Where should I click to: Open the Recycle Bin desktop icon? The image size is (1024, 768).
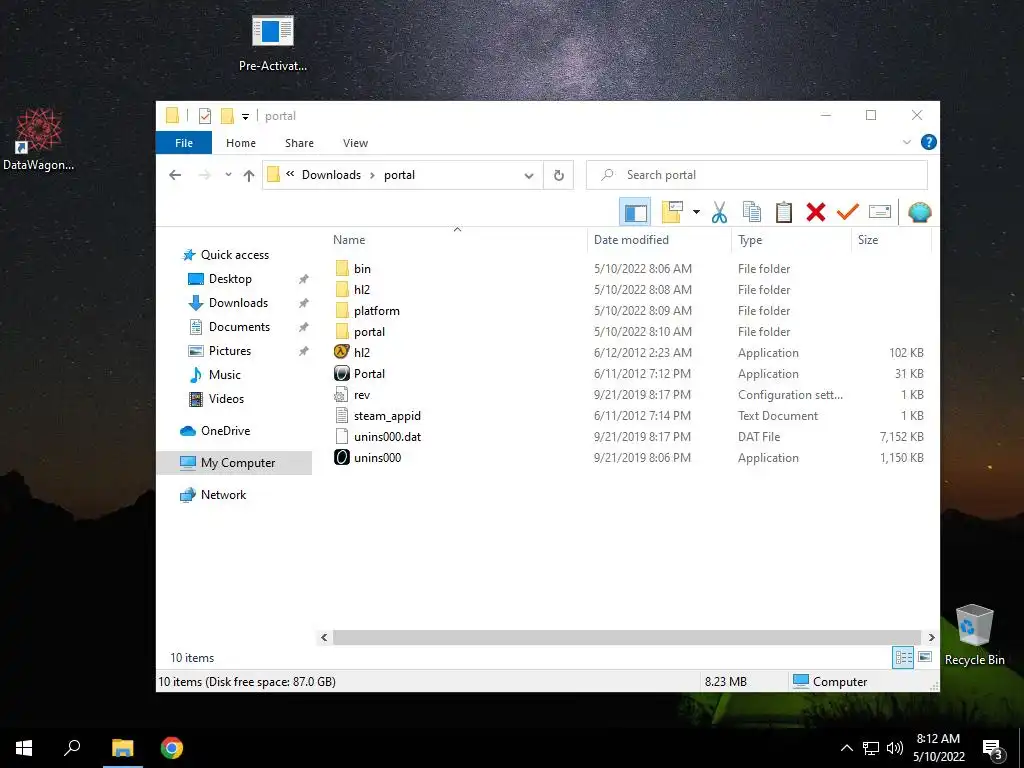(x=974, y=635)
